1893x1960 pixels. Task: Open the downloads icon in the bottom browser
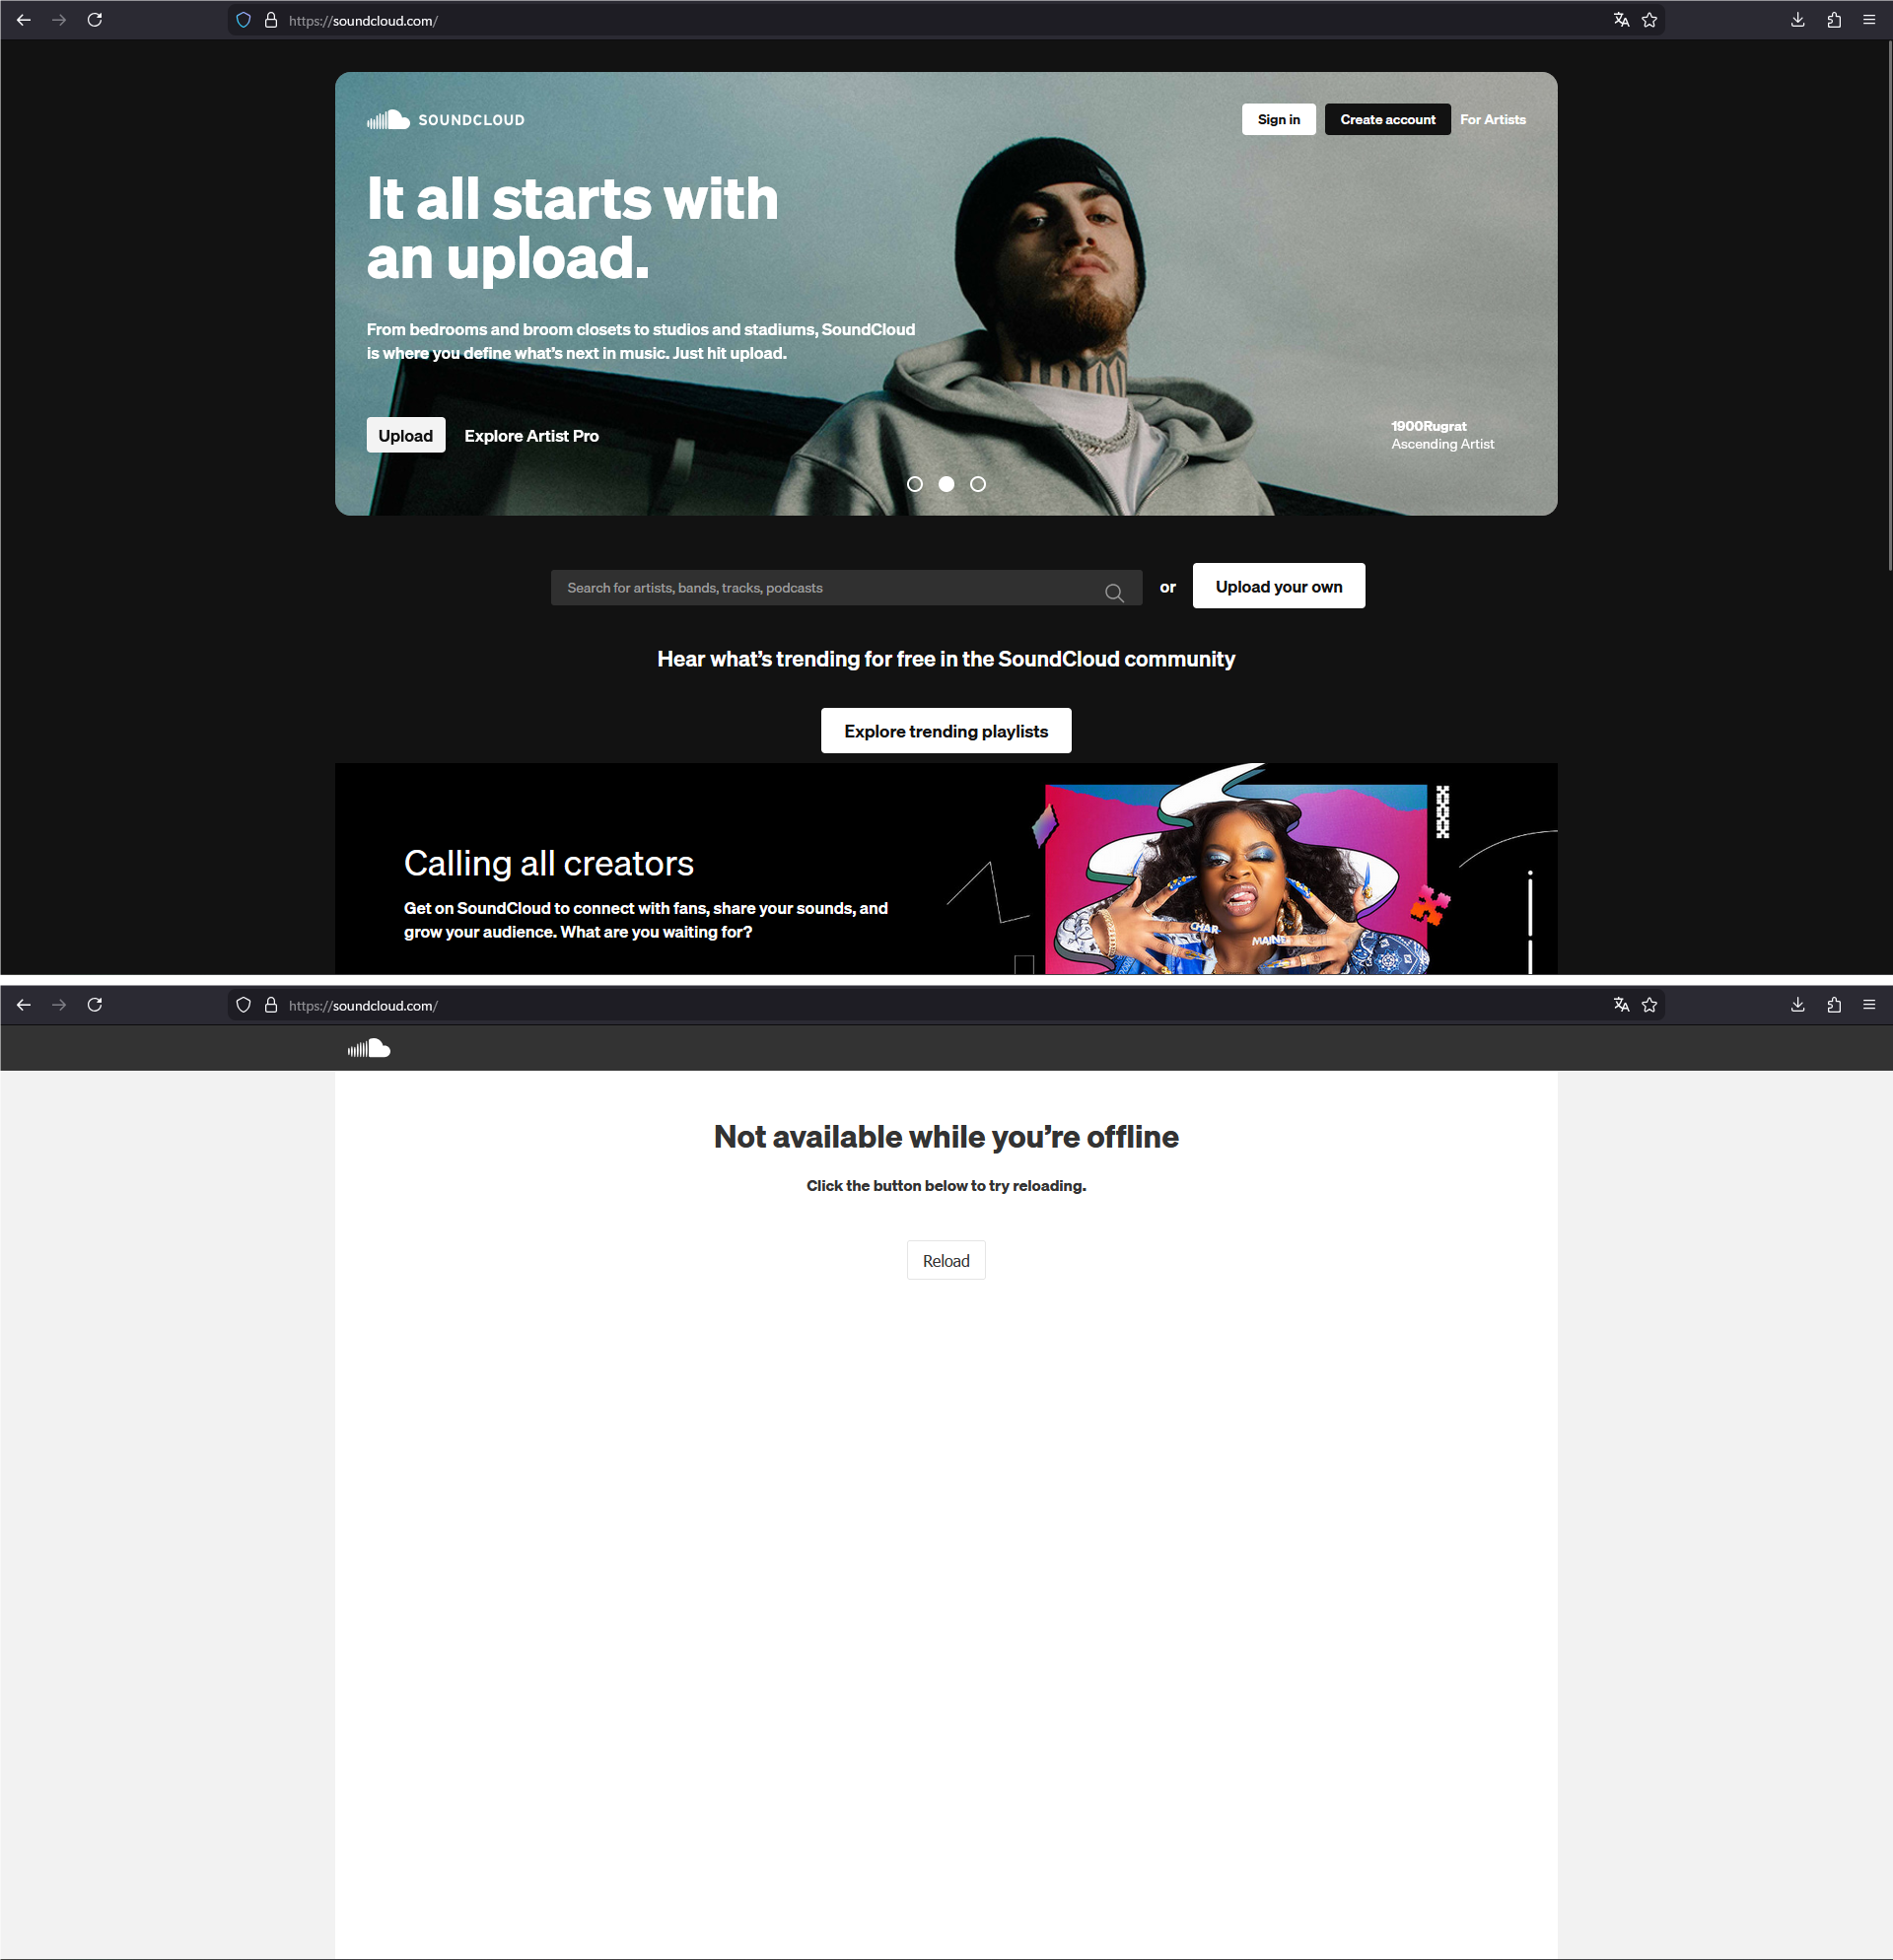click(1797, 1005)
